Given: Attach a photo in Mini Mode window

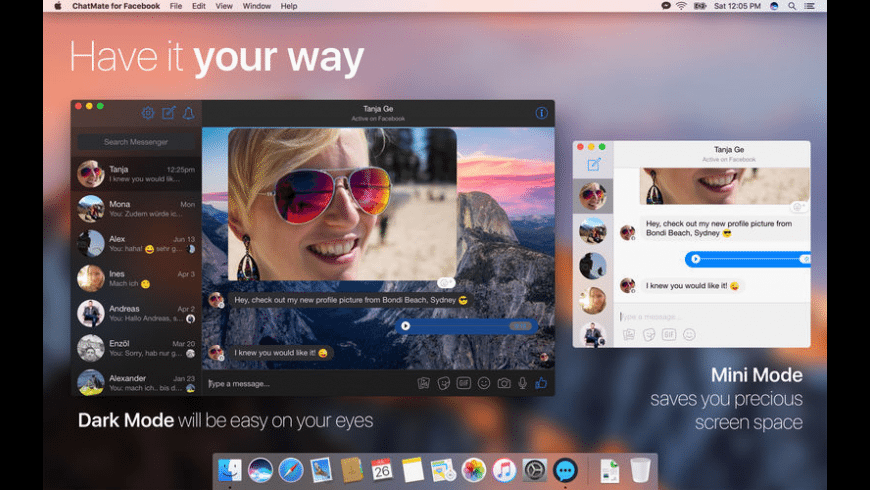Looking at the screenshot, I should coord(629,335).
